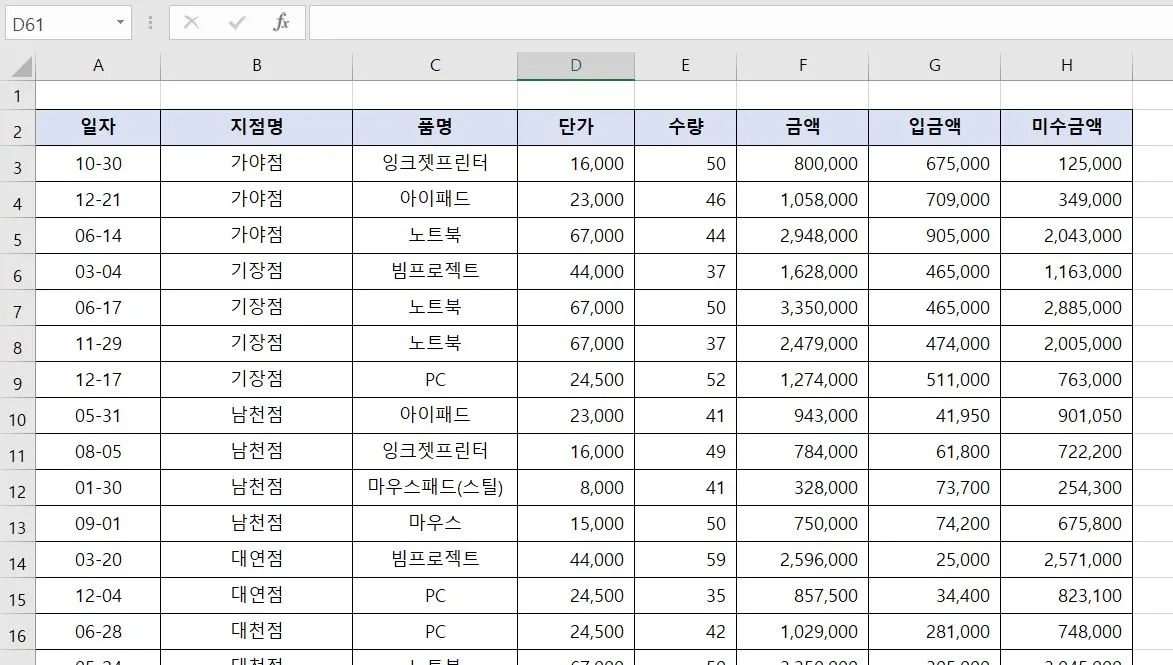Select outstanding cell 125,000
1173x665 pixels.
(x=1067, y=164)
